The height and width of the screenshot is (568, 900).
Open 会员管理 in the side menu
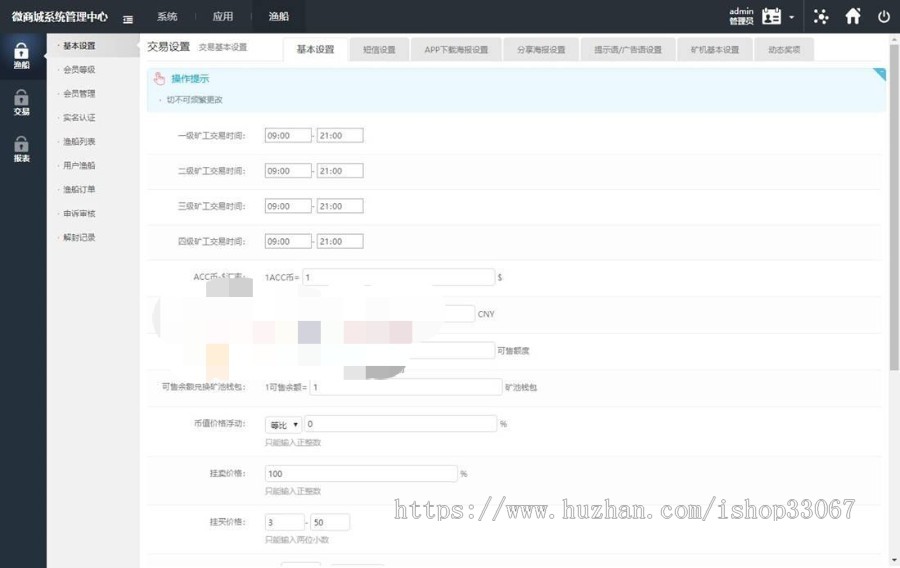79,94
